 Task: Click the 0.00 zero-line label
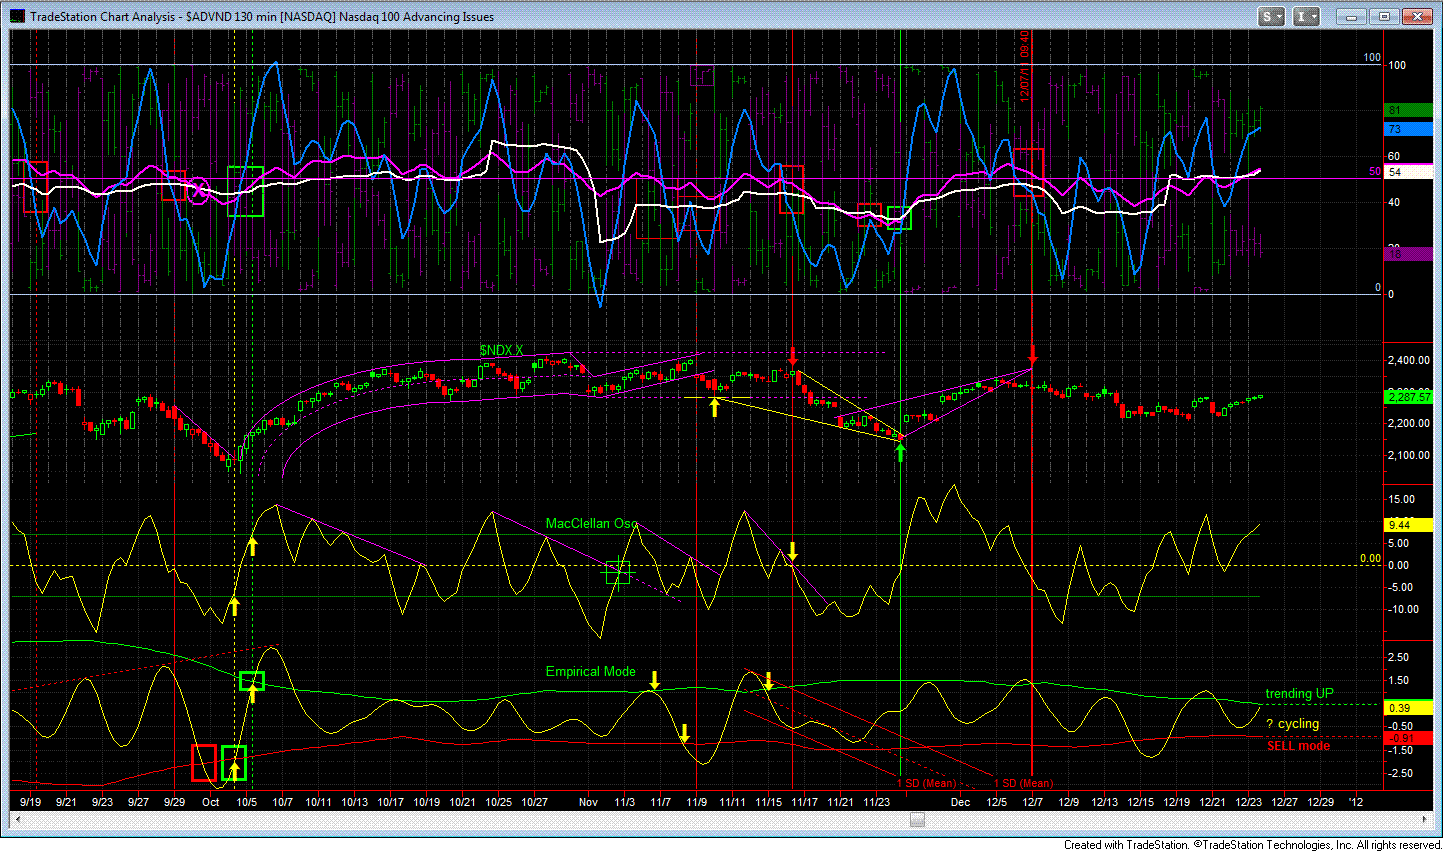coord(1369,558)
